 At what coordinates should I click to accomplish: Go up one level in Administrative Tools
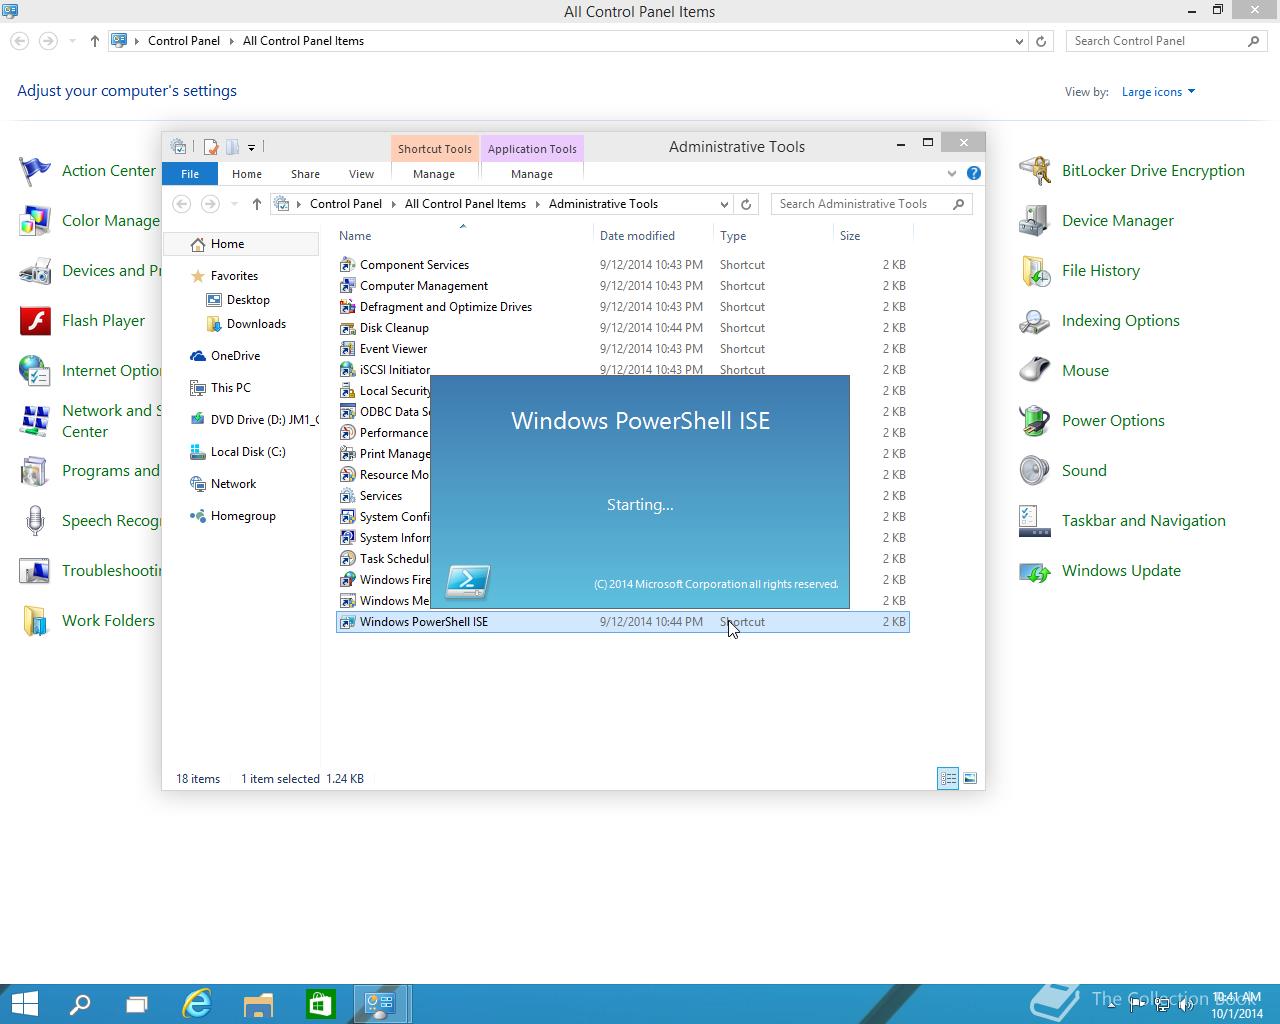257,204
